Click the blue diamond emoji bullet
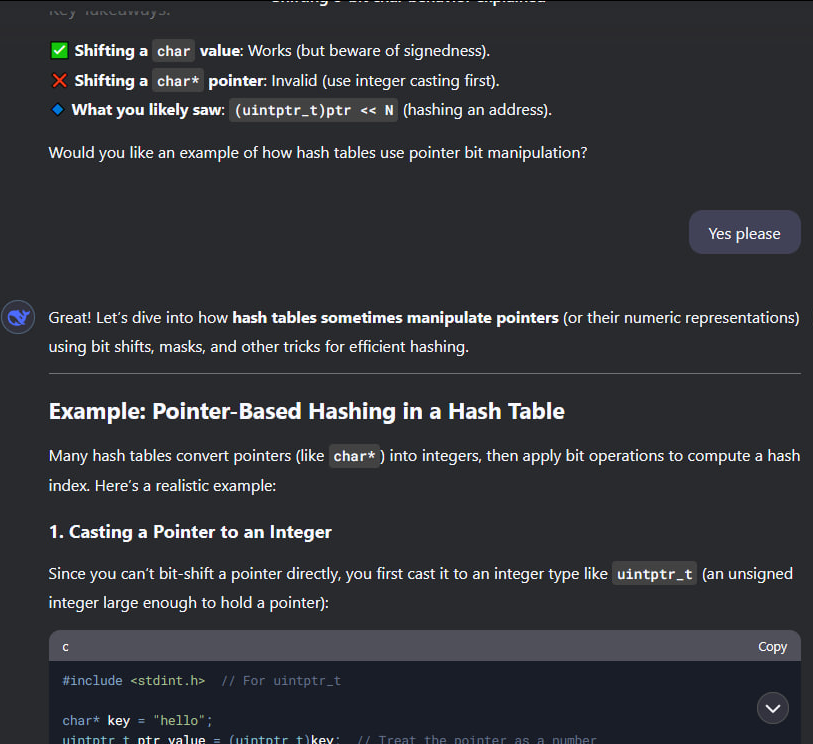Image resolution: width=813 pixels, height=744 pixels. click(x=57, y=110)
